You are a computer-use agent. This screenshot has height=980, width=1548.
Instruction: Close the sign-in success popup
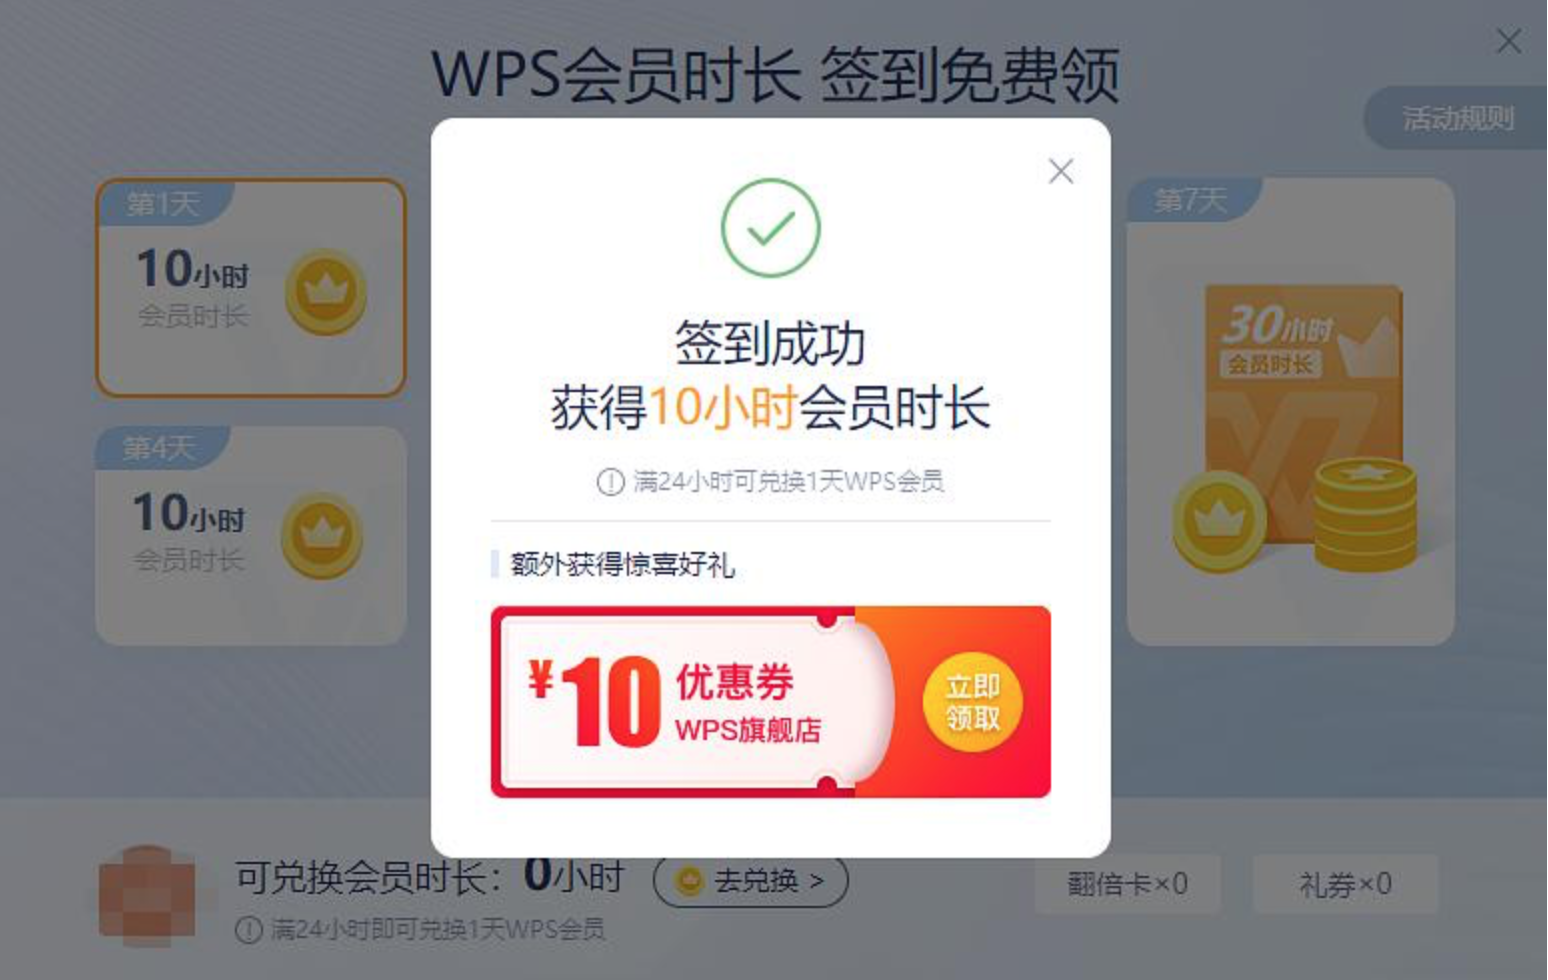point(1061,171)
